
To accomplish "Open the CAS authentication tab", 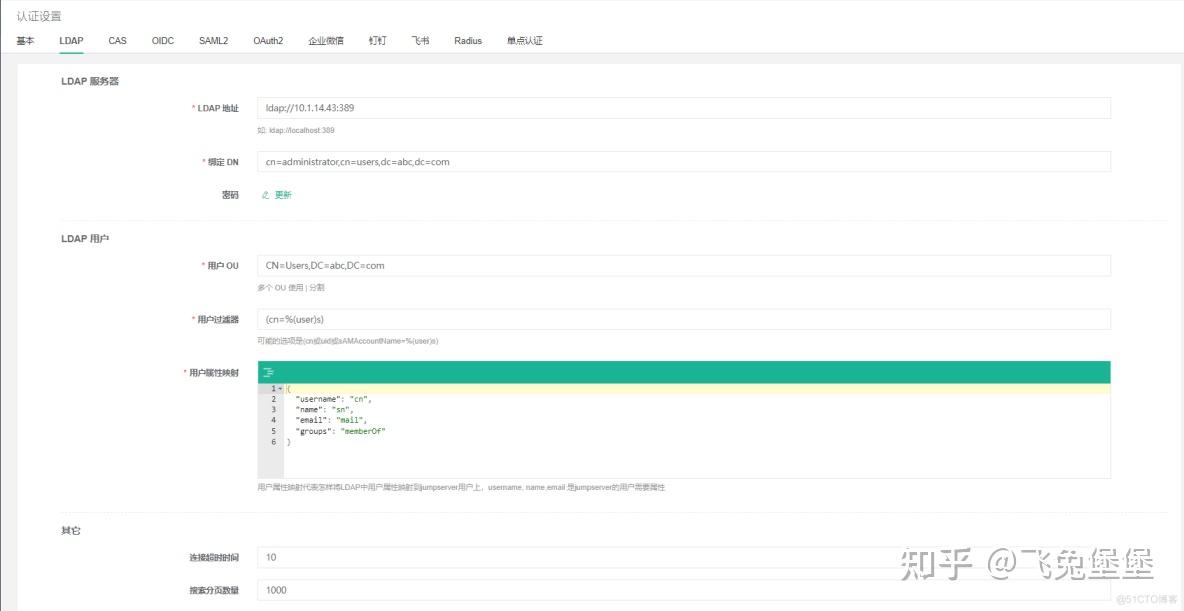I will pyautogui.click(x=117, y=41).
